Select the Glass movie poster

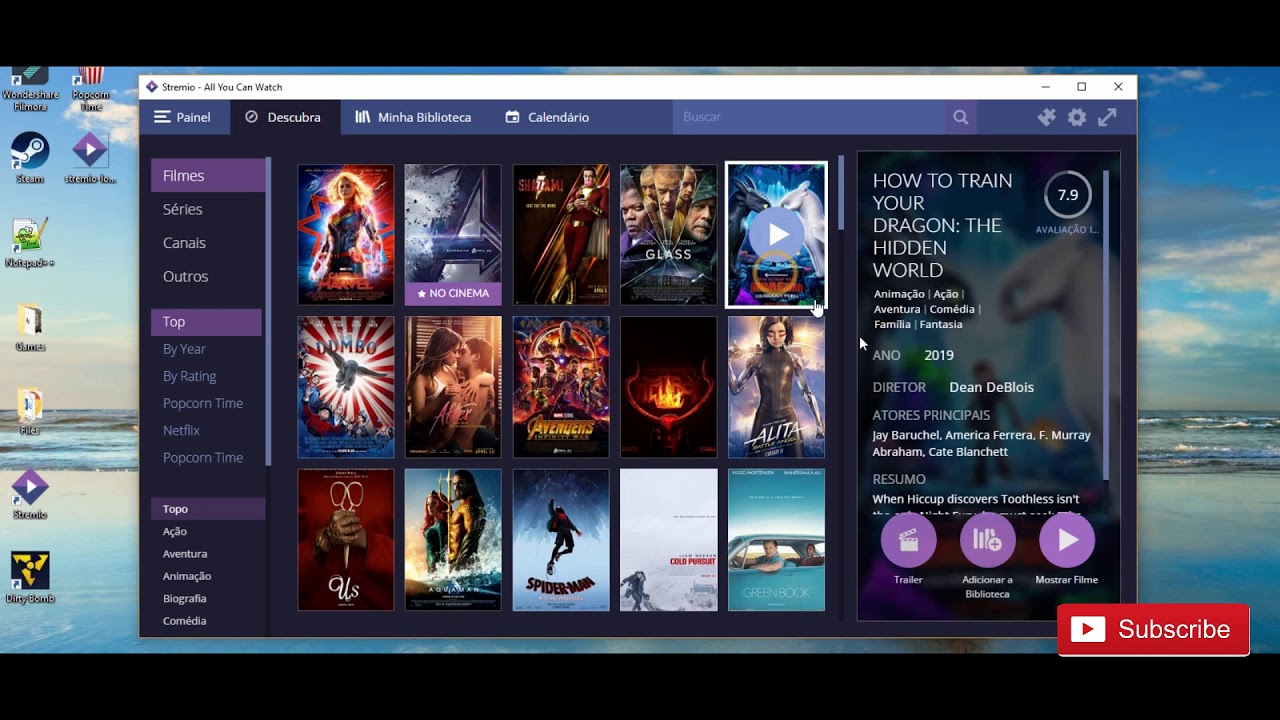click(x=669, y=235)
